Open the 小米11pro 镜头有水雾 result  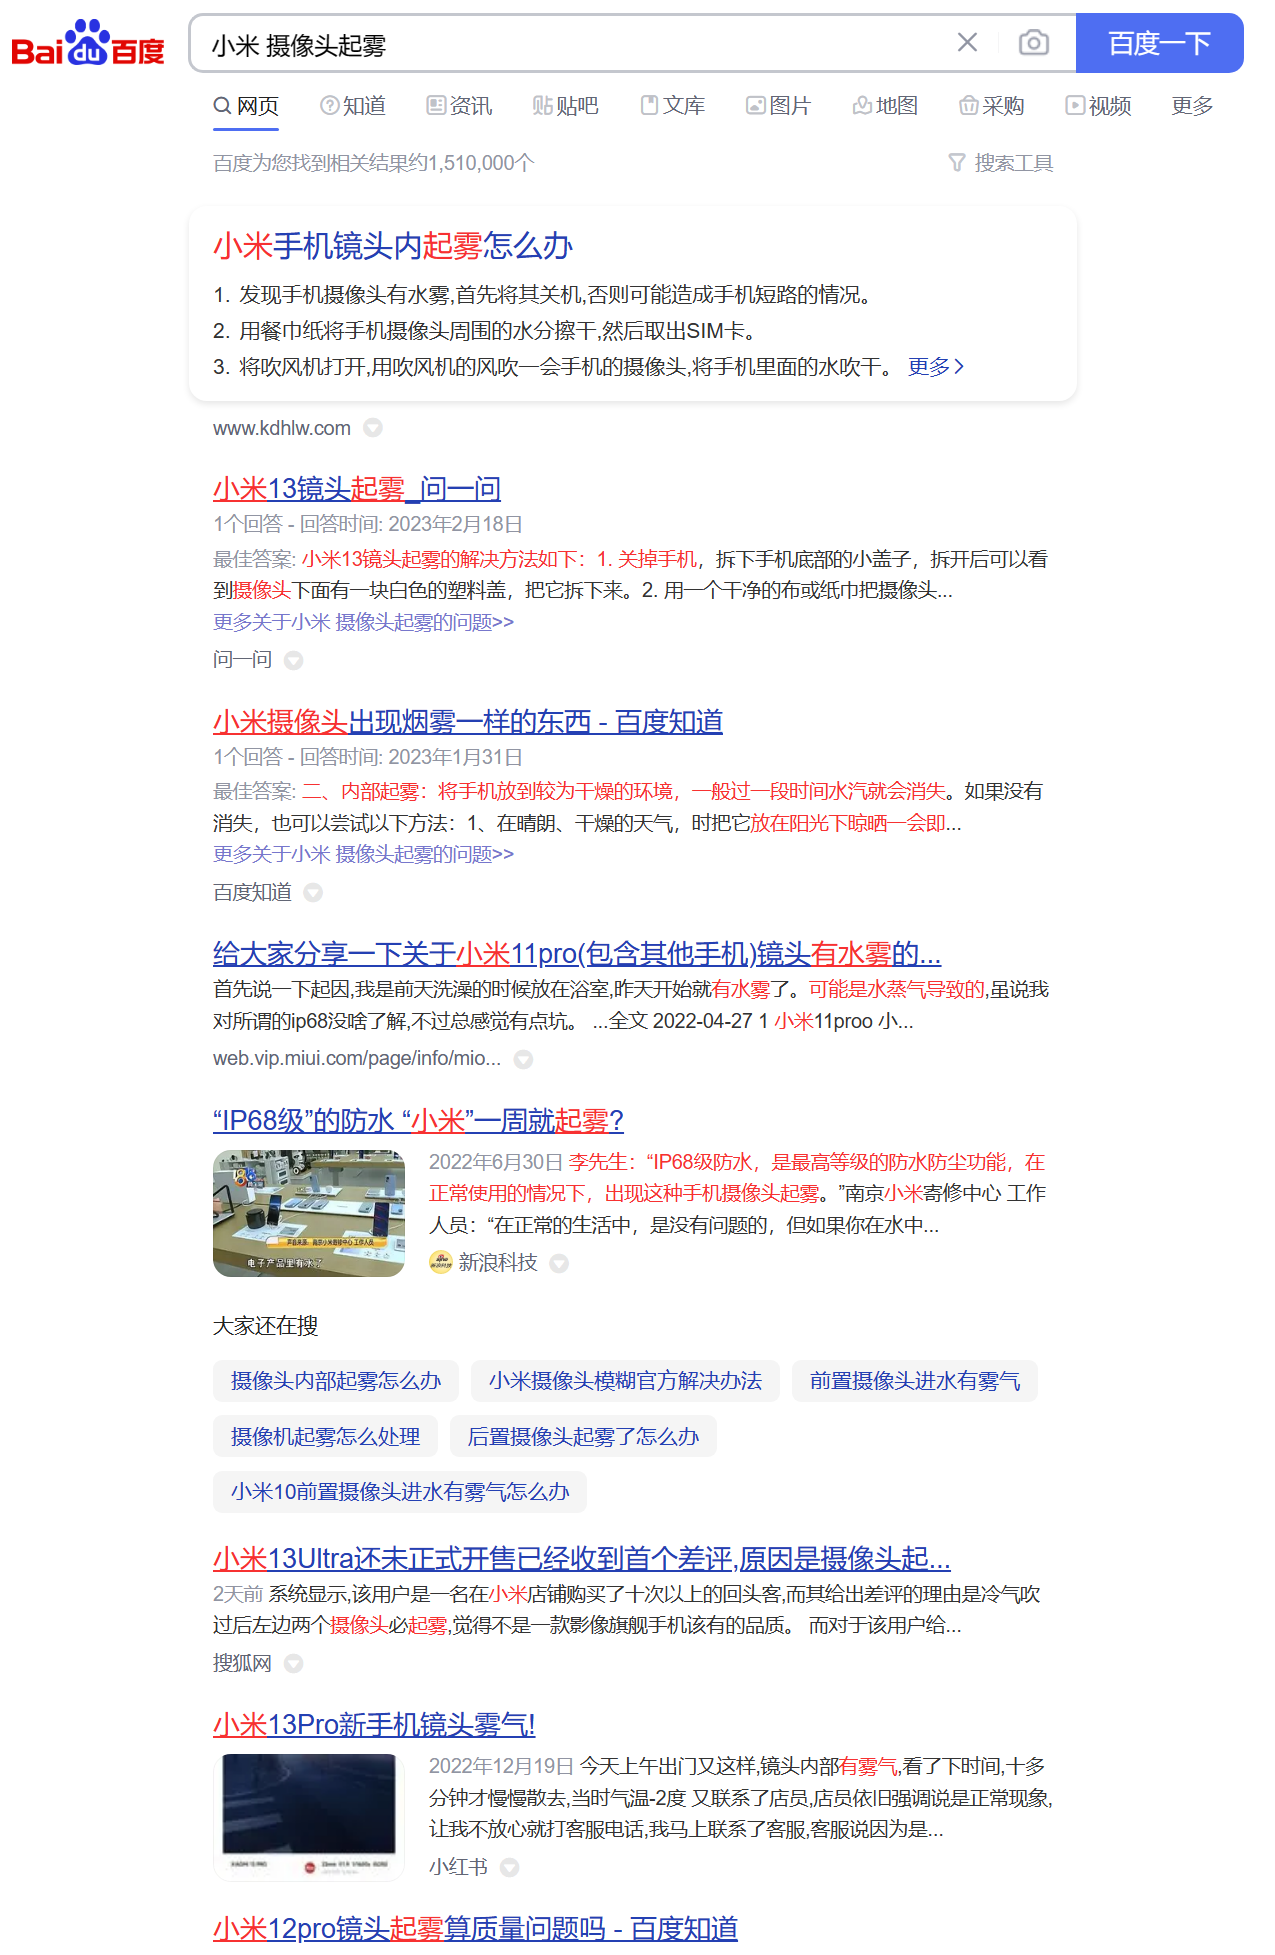tap(577, 954)
